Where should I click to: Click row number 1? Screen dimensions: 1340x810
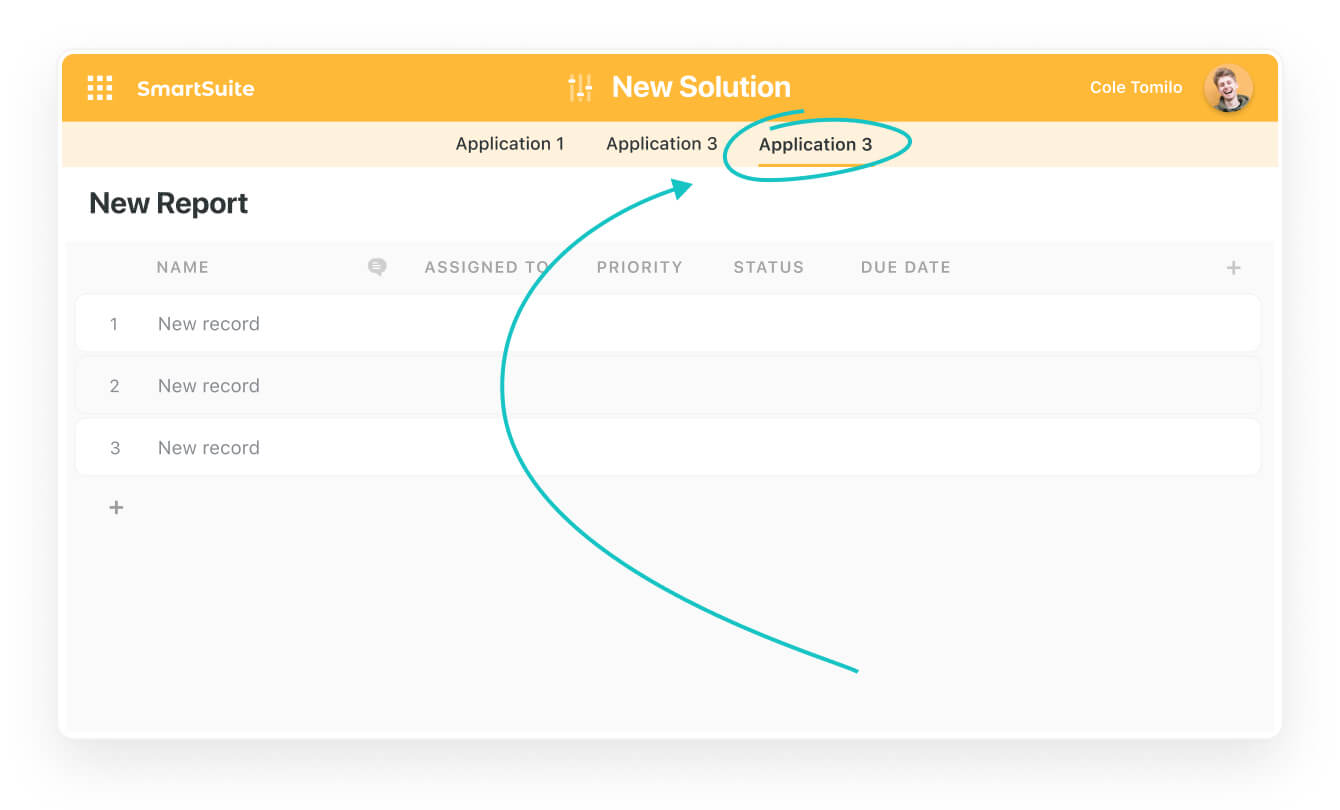[114, 324]
